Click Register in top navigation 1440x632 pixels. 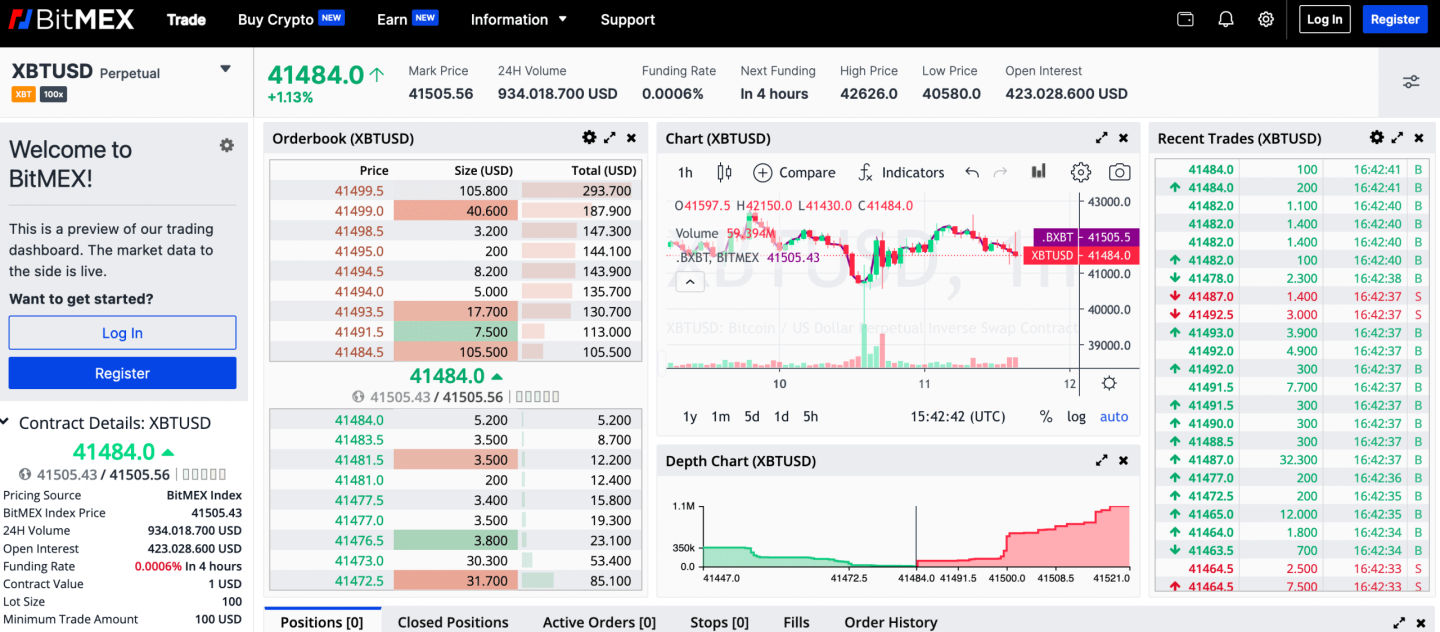1395,19
